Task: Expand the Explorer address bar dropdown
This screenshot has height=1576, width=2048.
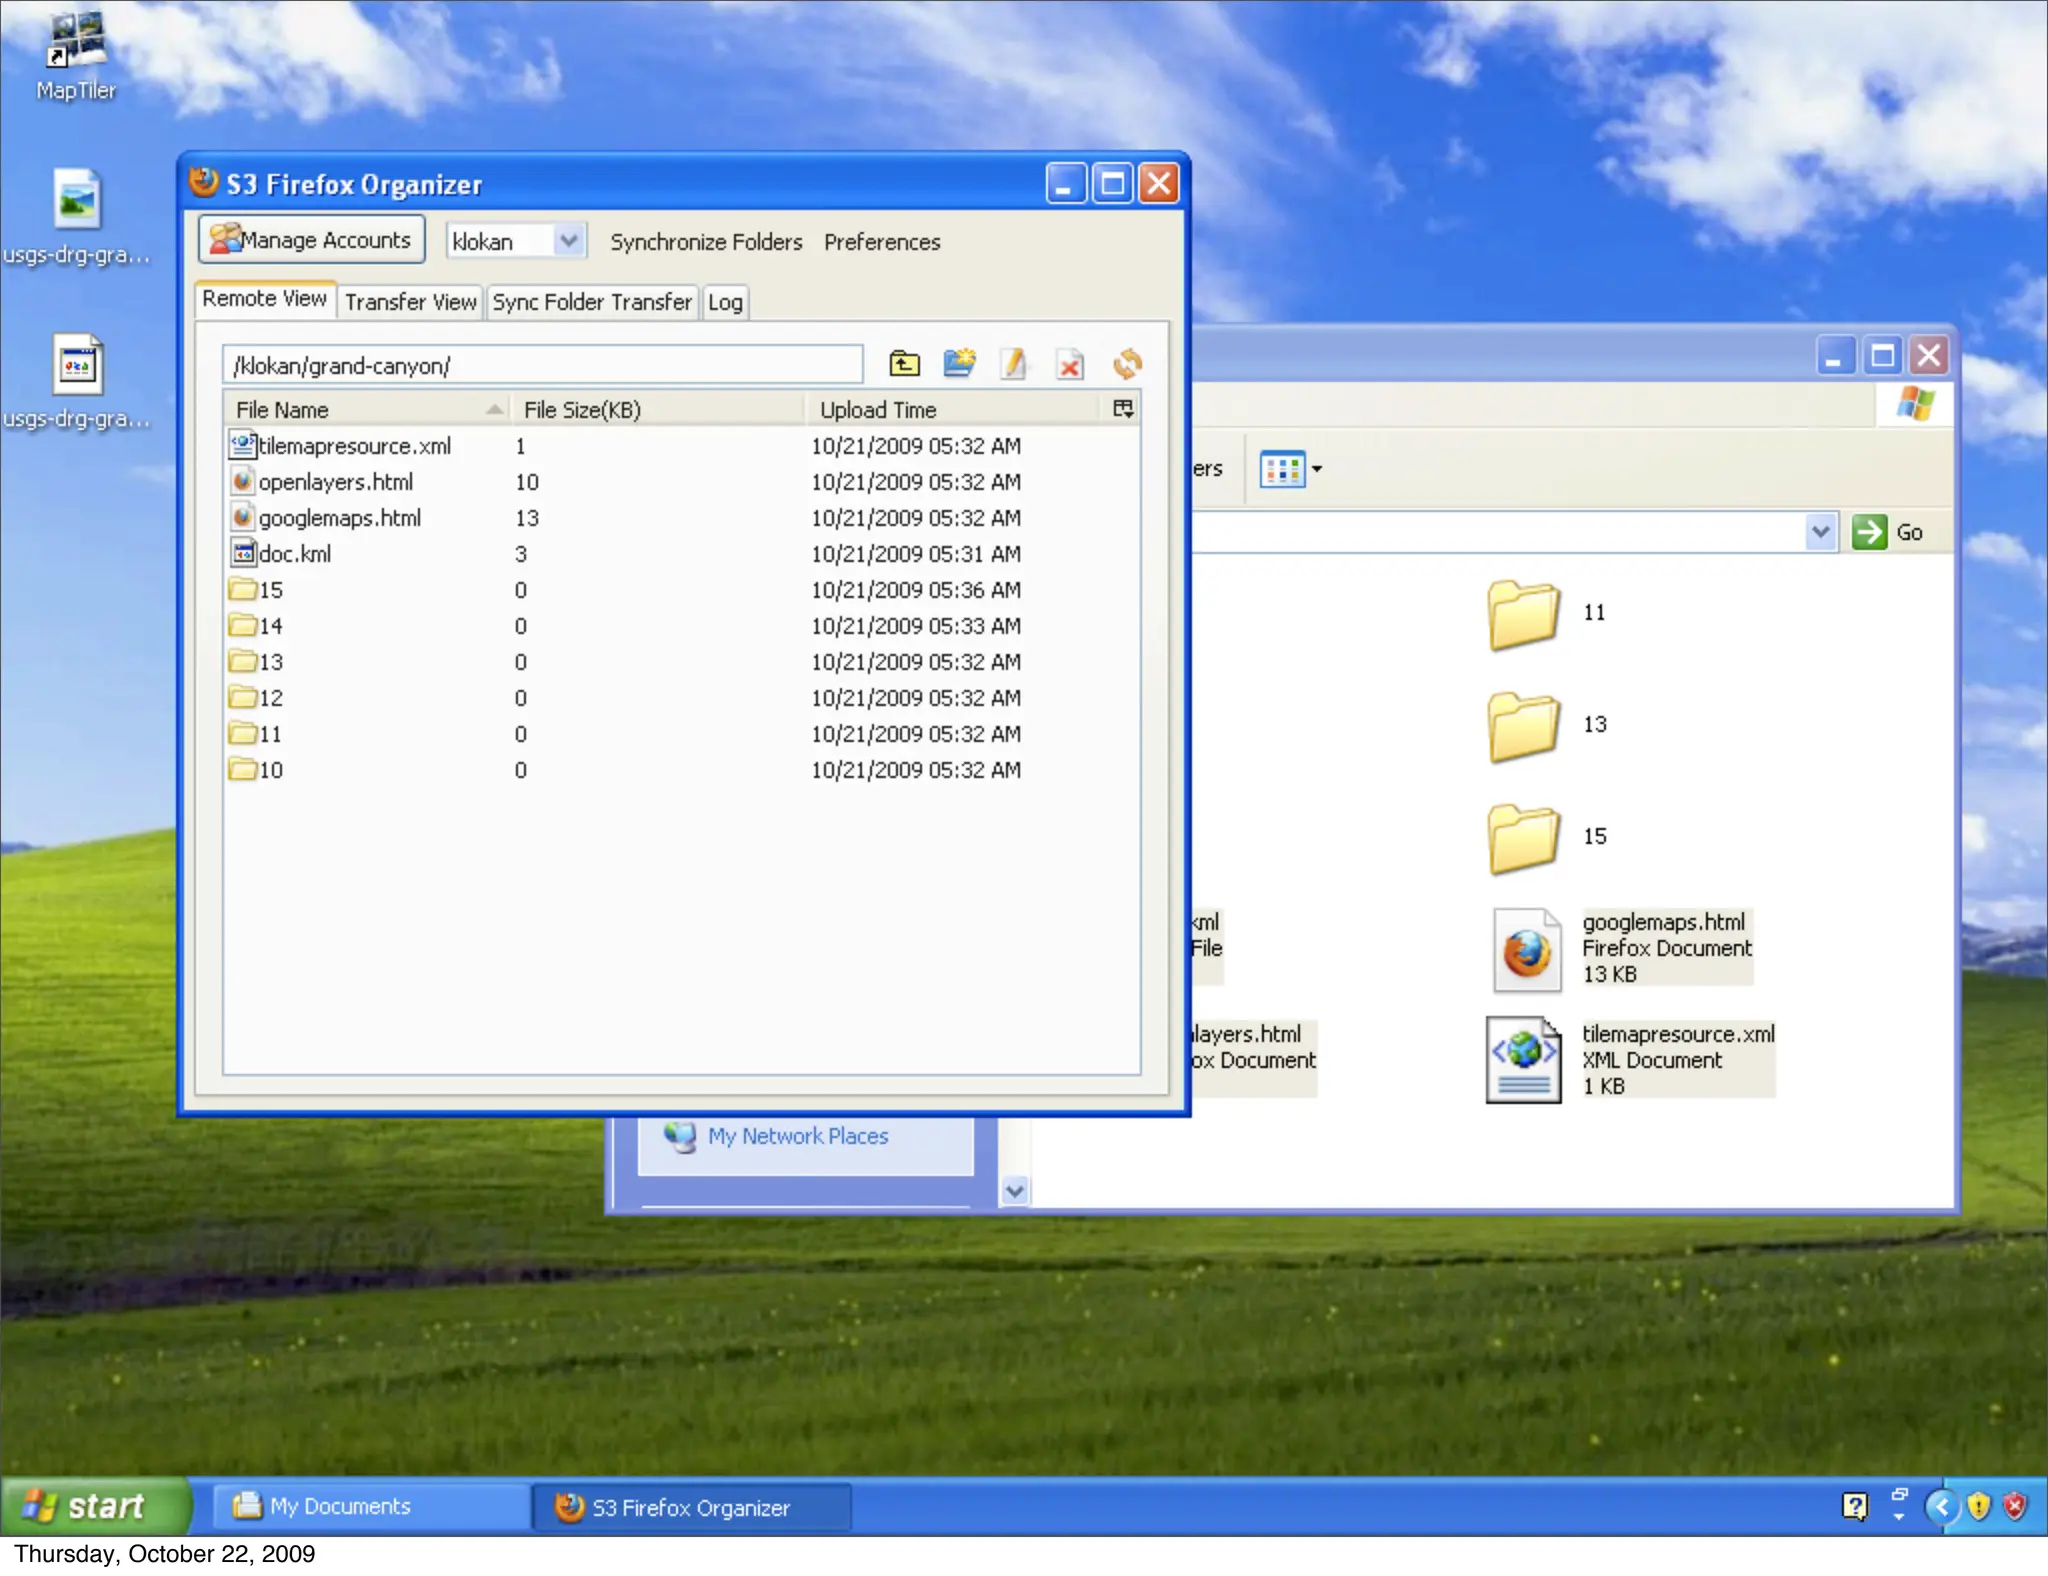Action: [x=1820, y=532]
